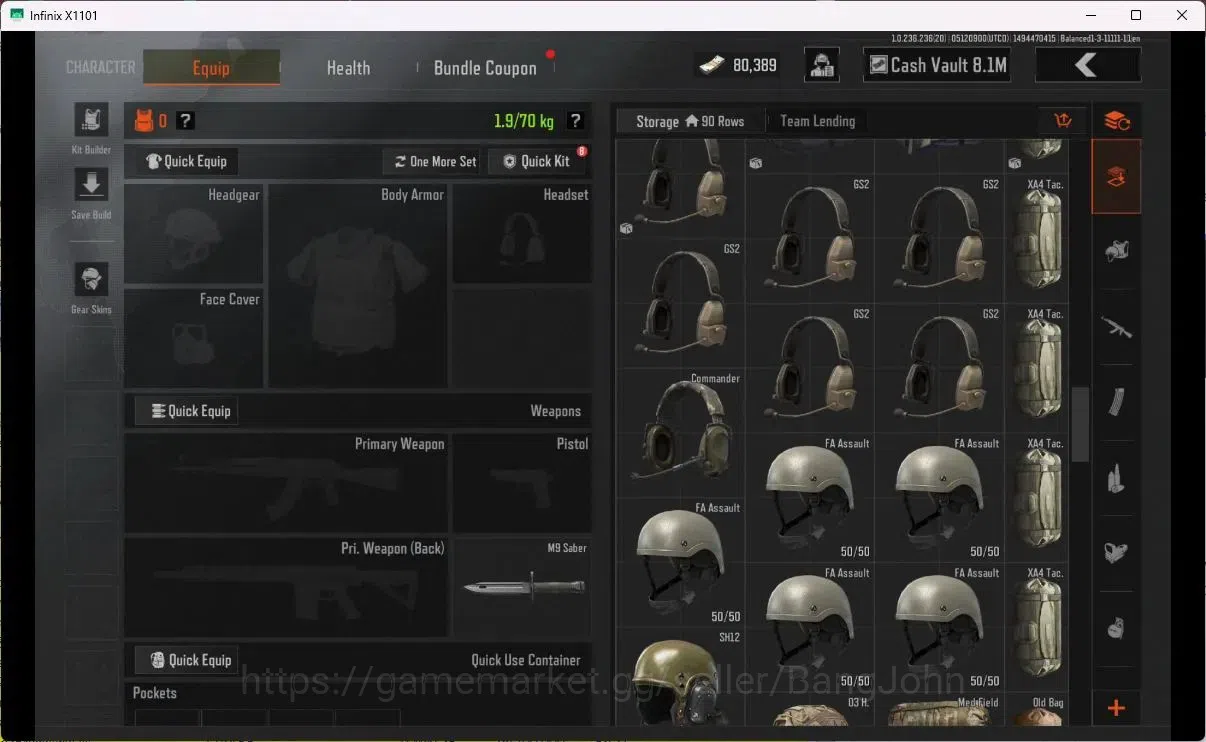Select the empty Face Cover slot

click(194, 338)
